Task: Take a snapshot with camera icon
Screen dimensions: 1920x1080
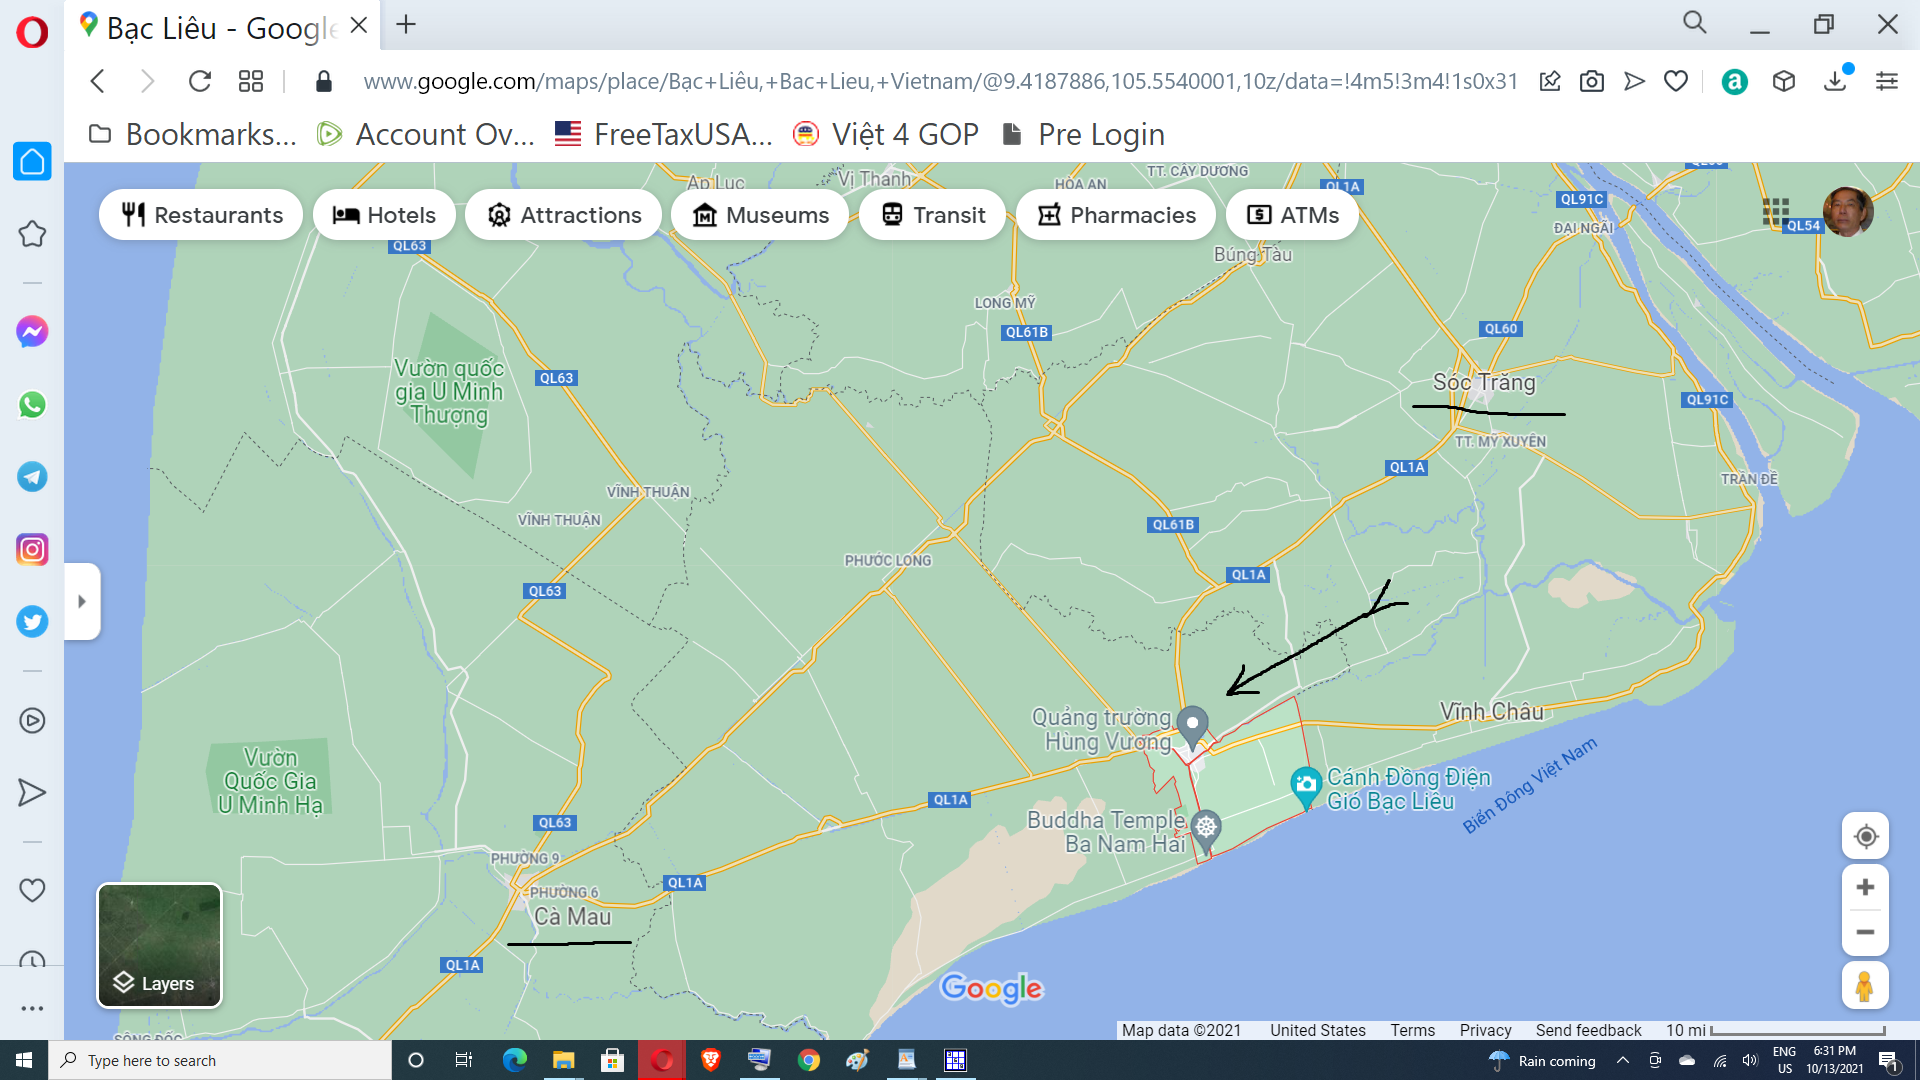Action: tap(1592, 81)
